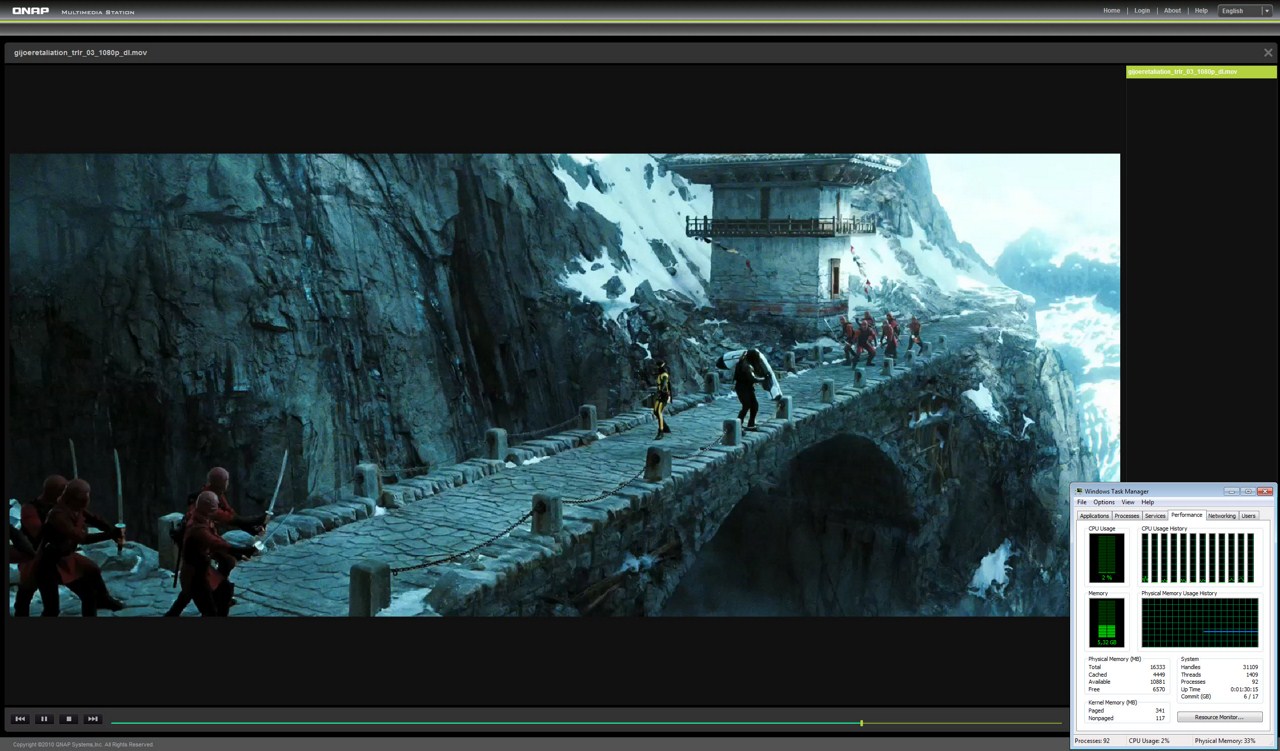Close the video player panel
The width and height of the screenshot is (1280, 751).
pyautogui.click(x=1268, y=52)
